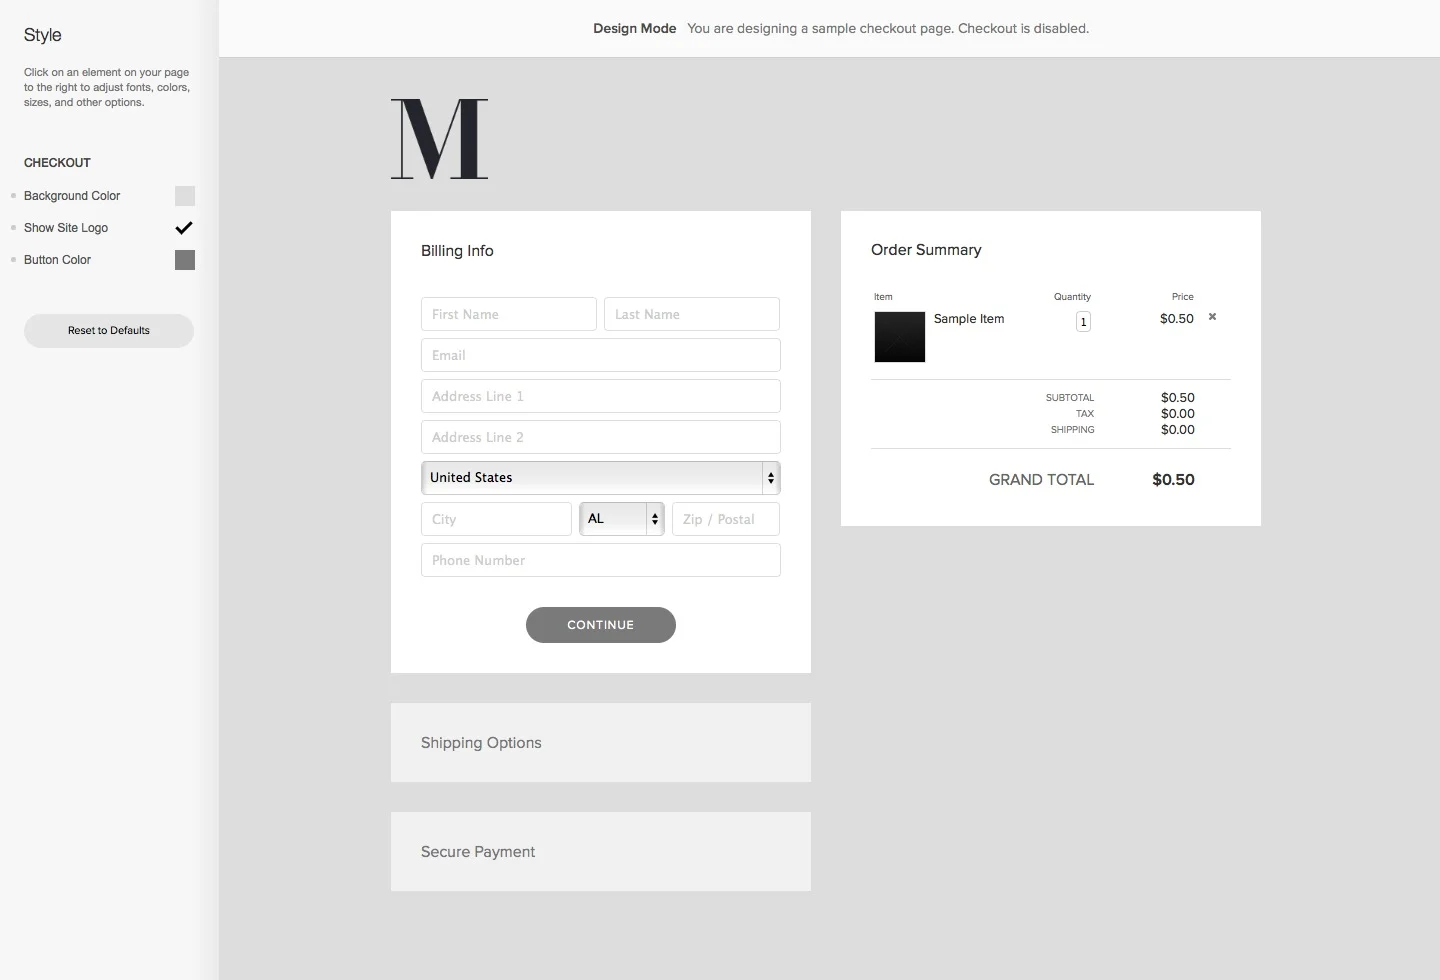This screenshot has height=980, width=1440.
Task: Select the Background Color style option
Action: point(71,196)
